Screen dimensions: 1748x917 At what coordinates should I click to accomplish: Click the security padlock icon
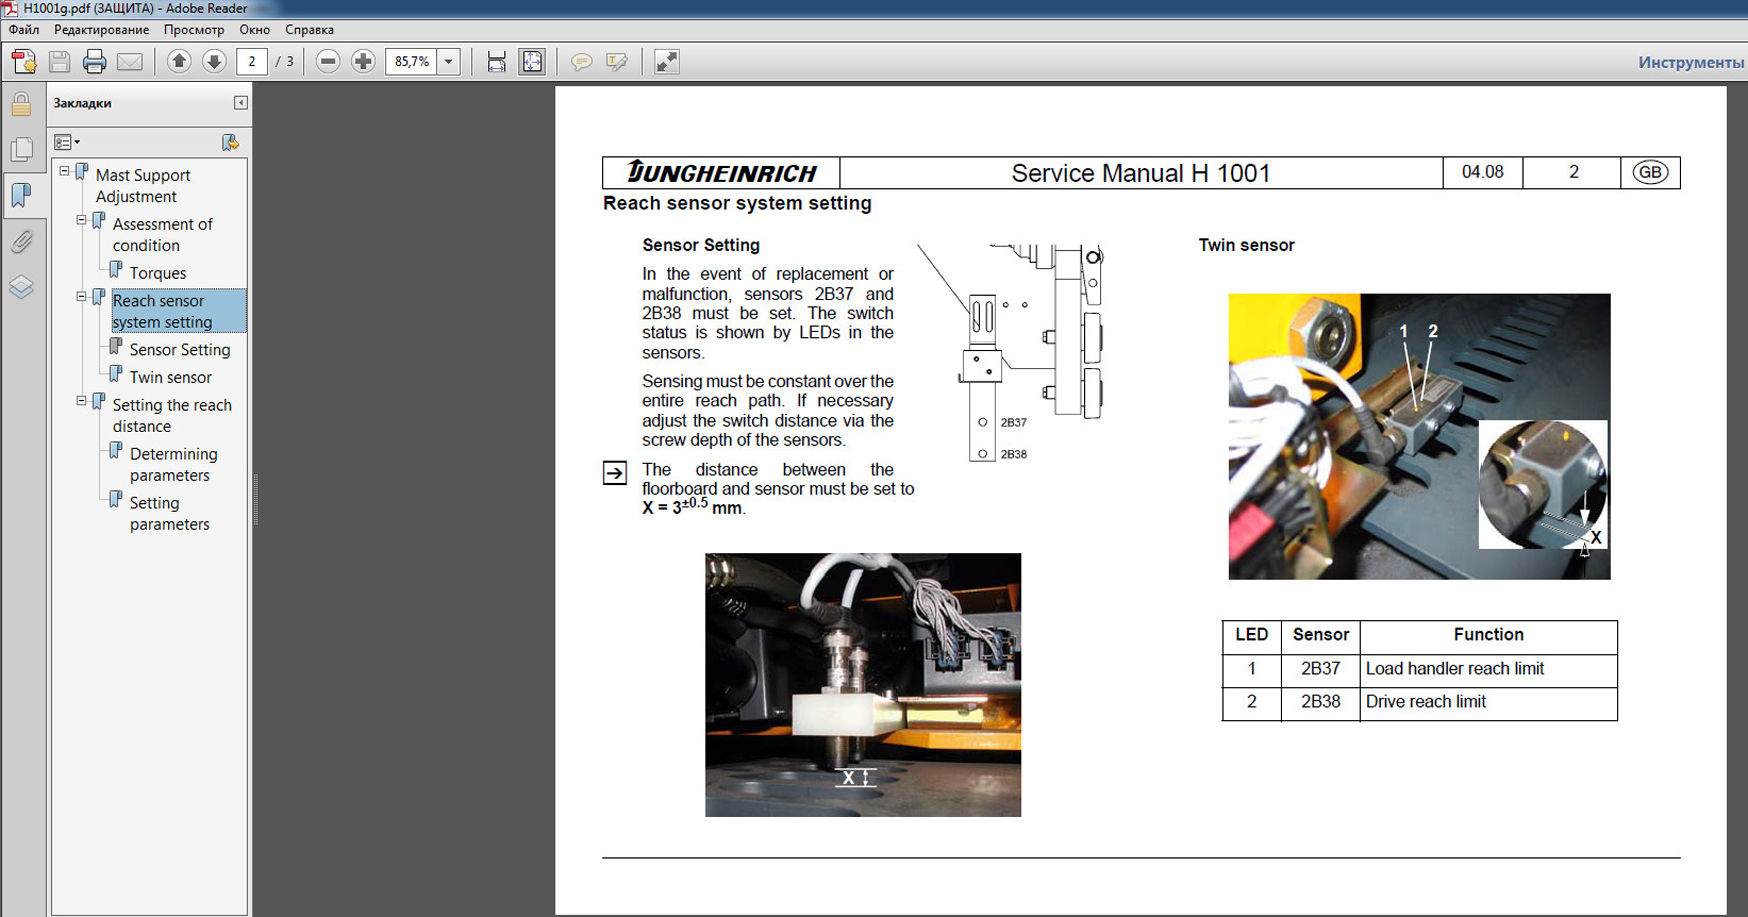21,103
